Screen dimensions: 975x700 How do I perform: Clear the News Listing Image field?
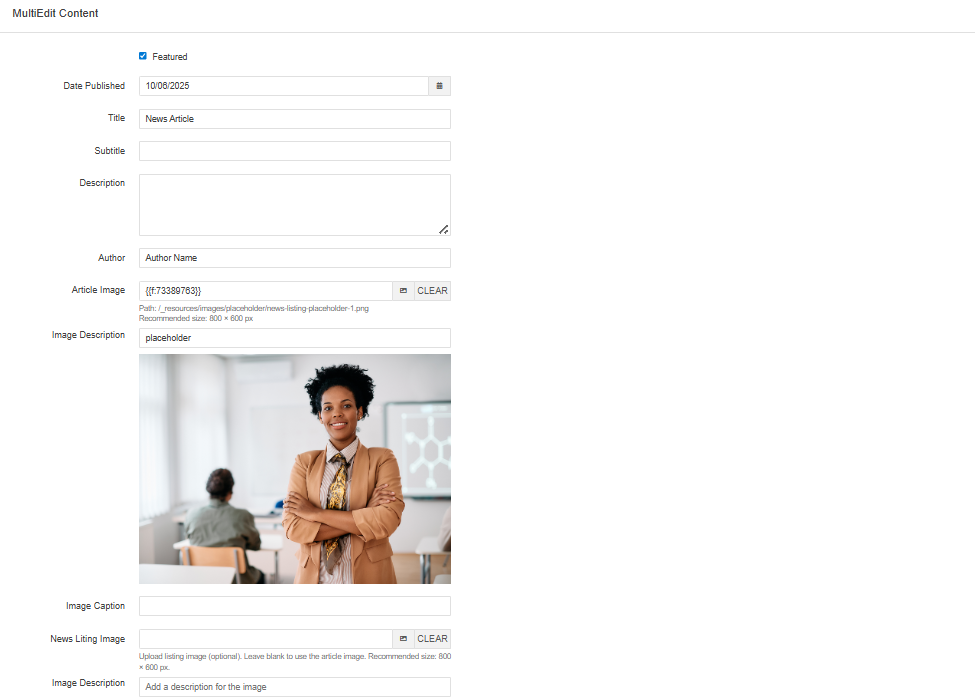(431, 638)
